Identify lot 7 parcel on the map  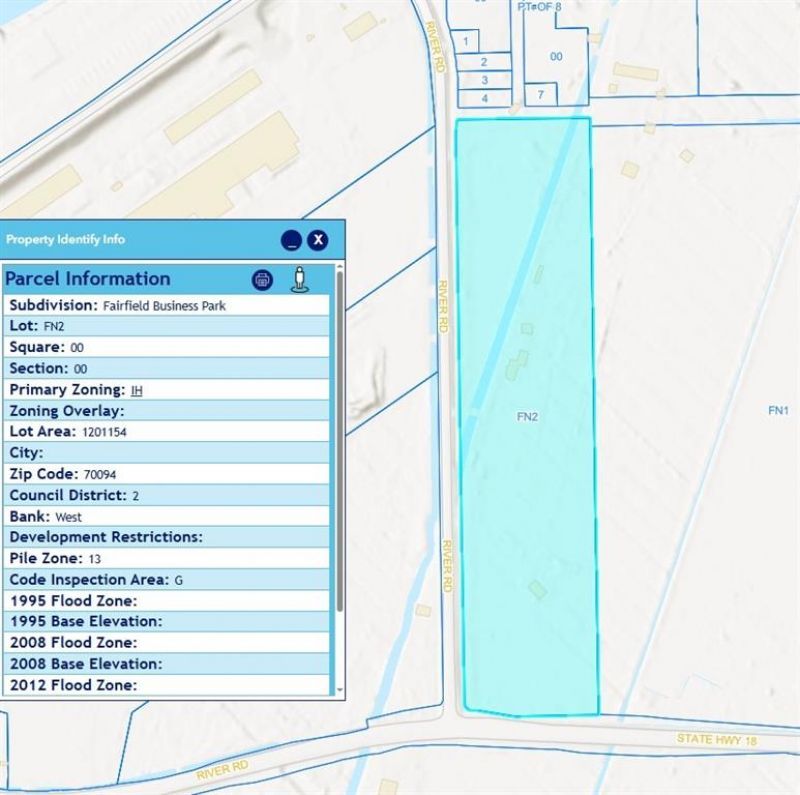tap(541, 95)
